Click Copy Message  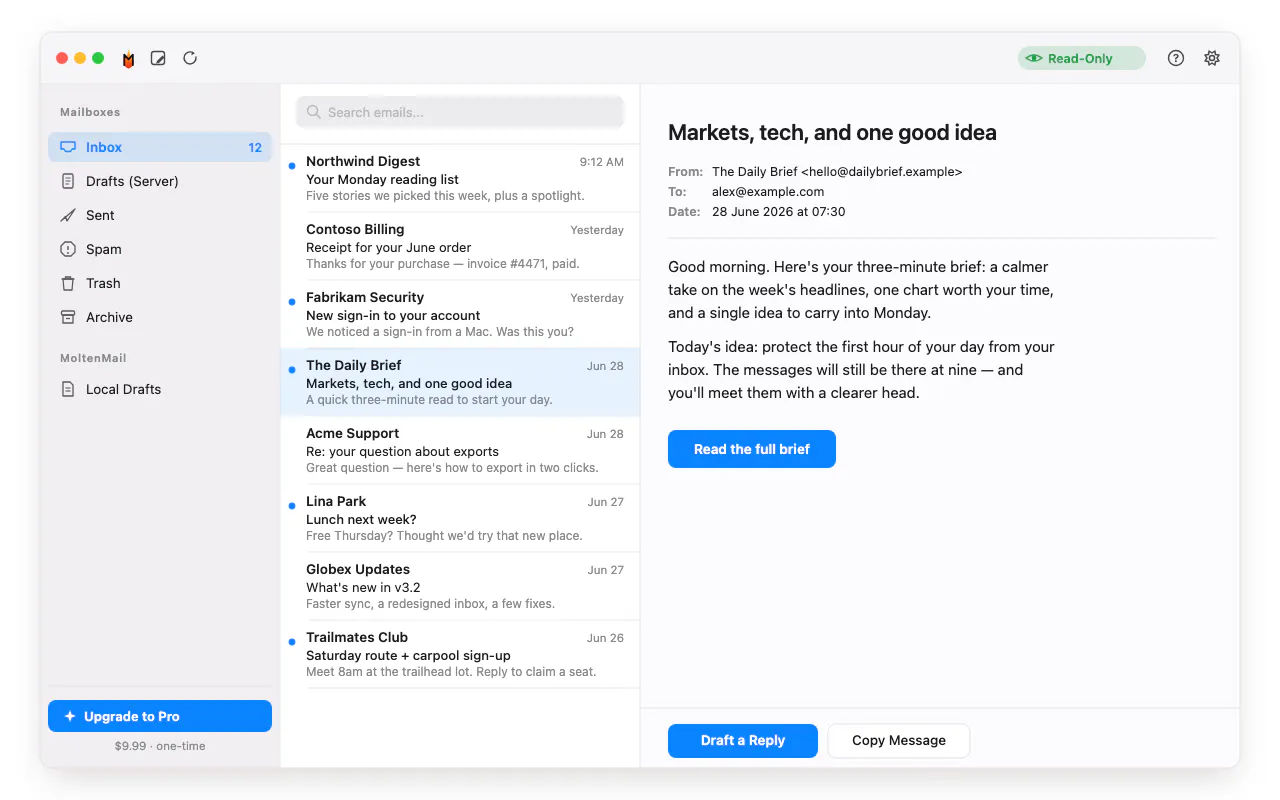[x=899, y=740]
